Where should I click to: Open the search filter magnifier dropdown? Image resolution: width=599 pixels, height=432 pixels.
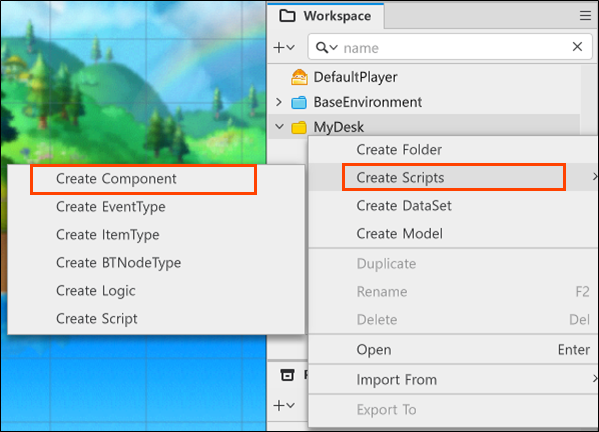tap(327, 47)
